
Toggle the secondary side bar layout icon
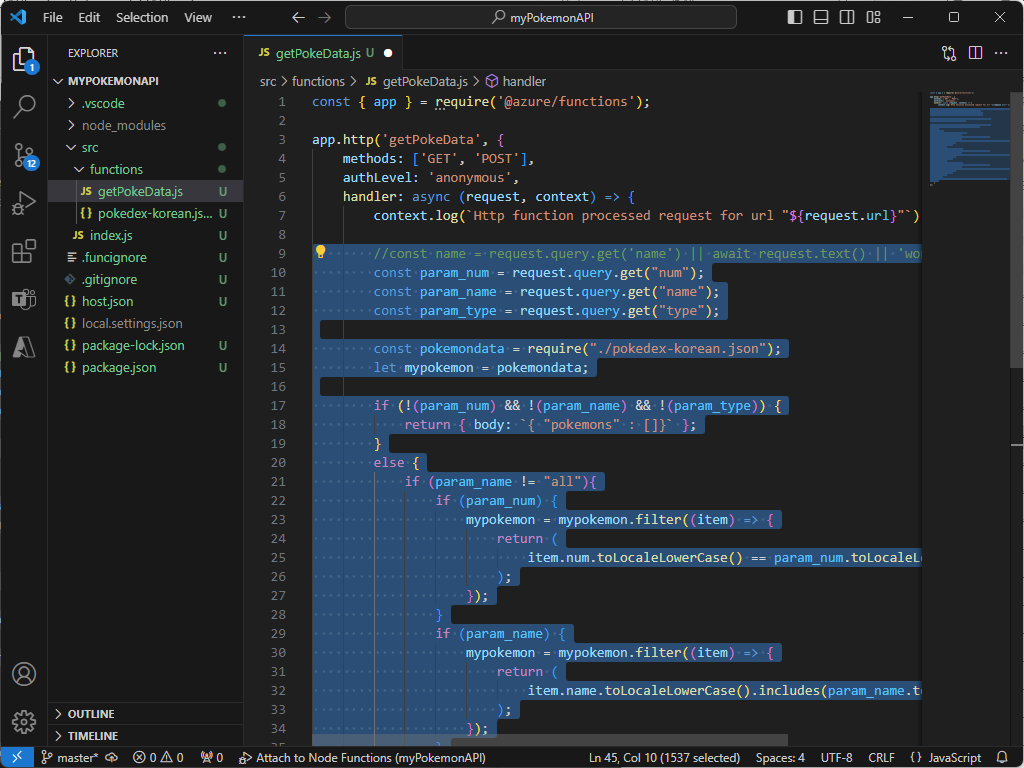(847, 18)
